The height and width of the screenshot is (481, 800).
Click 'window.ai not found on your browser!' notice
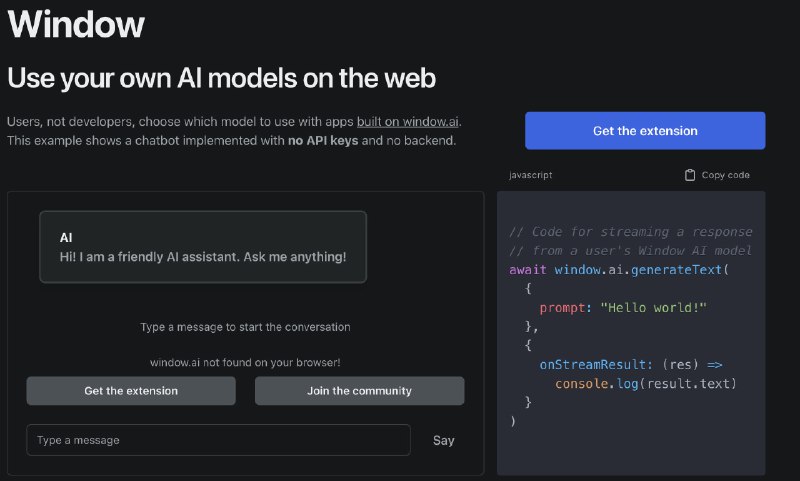(x=245, y=362)
